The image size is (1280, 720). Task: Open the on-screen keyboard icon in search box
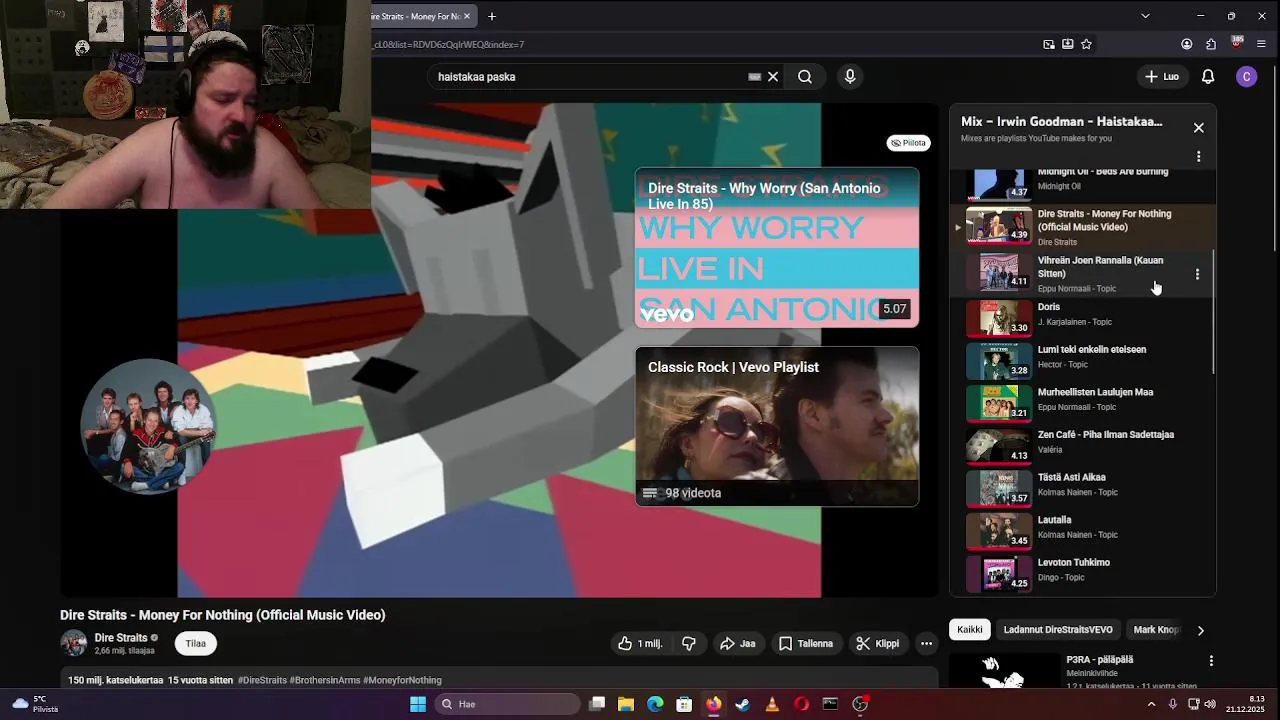(755, 77)
